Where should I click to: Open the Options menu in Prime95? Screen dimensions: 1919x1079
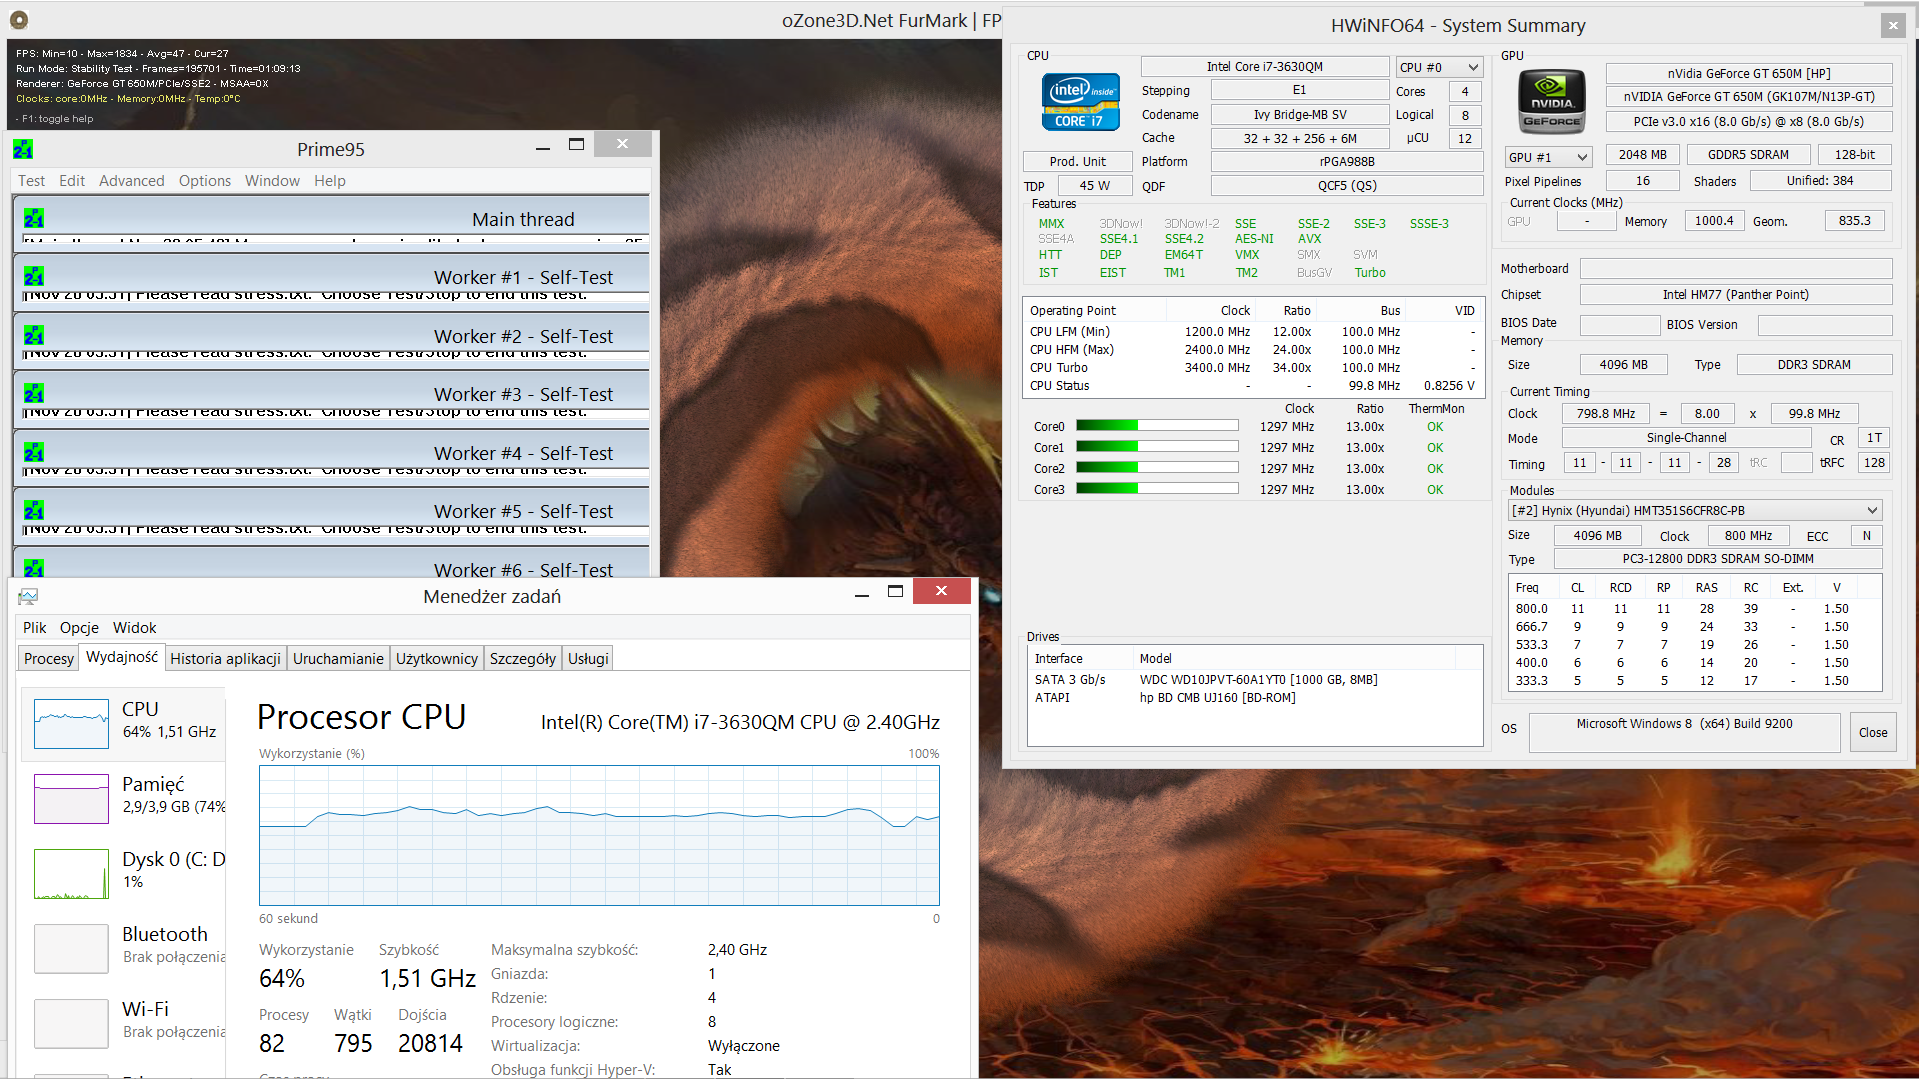205,181
